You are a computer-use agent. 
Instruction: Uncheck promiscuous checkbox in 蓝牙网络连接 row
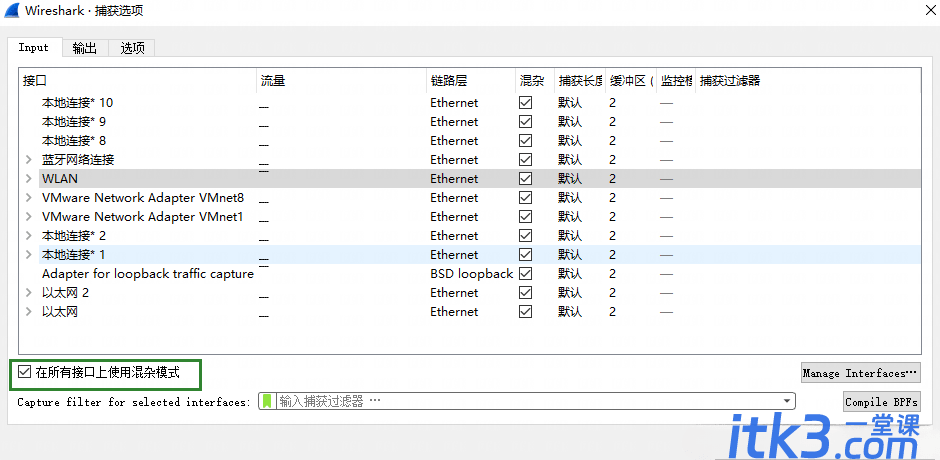coord(526,160)
